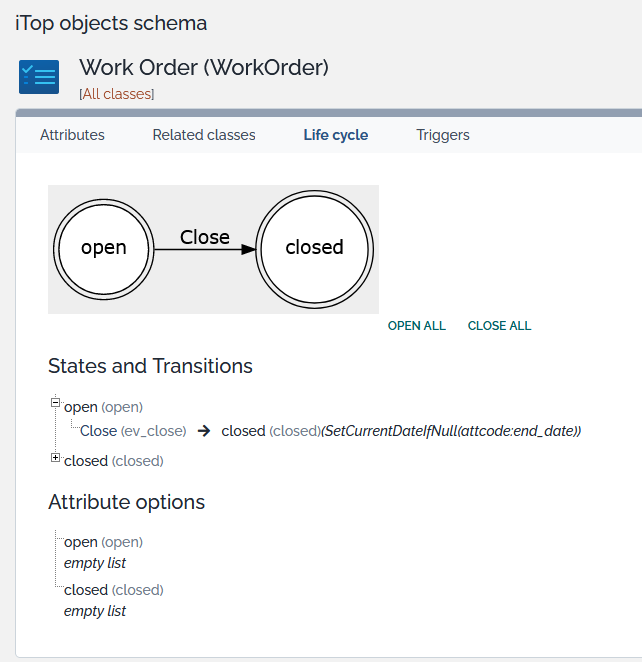Select the Life cycle tab
Viewport: 642px width, 662px height.
(336, 135)
